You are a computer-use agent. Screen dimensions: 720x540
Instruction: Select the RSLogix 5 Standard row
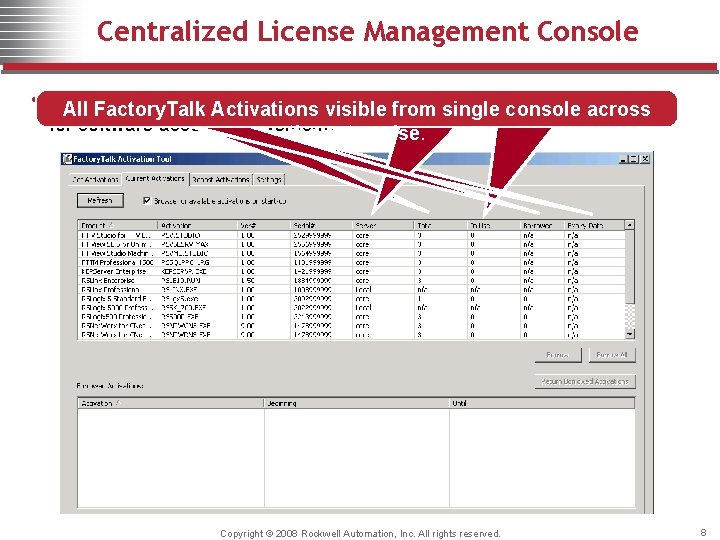tap(351, 298)
